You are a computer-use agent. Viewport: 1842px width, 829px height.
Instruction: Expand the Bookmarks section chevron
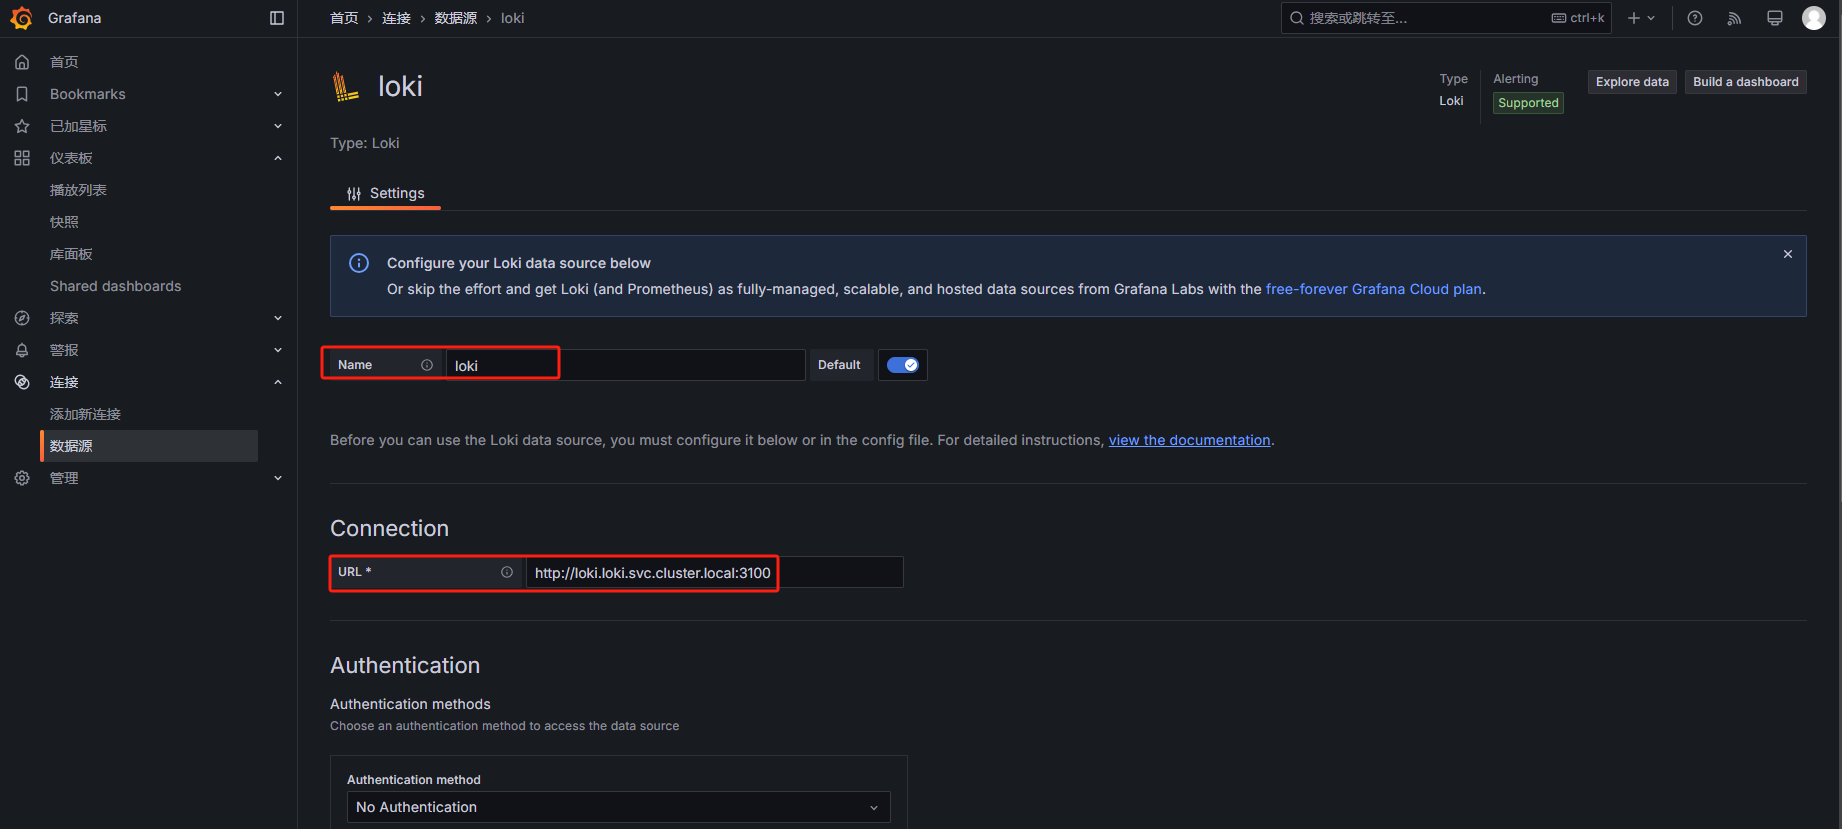pos(278,94)
